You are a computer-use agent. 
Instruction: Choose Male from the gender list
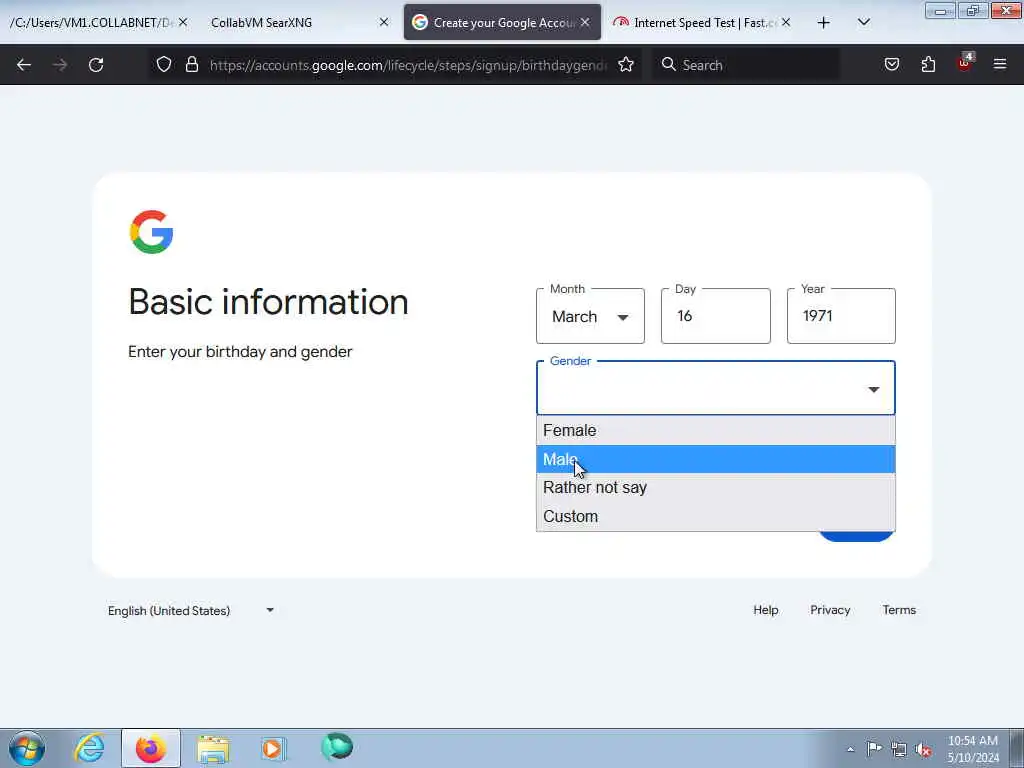coord(716,459)
